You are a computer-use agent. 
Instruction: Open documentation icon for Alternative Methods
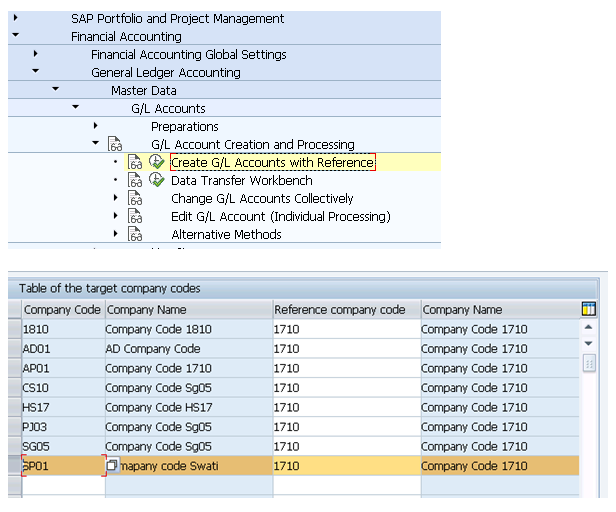pos(135,234)
